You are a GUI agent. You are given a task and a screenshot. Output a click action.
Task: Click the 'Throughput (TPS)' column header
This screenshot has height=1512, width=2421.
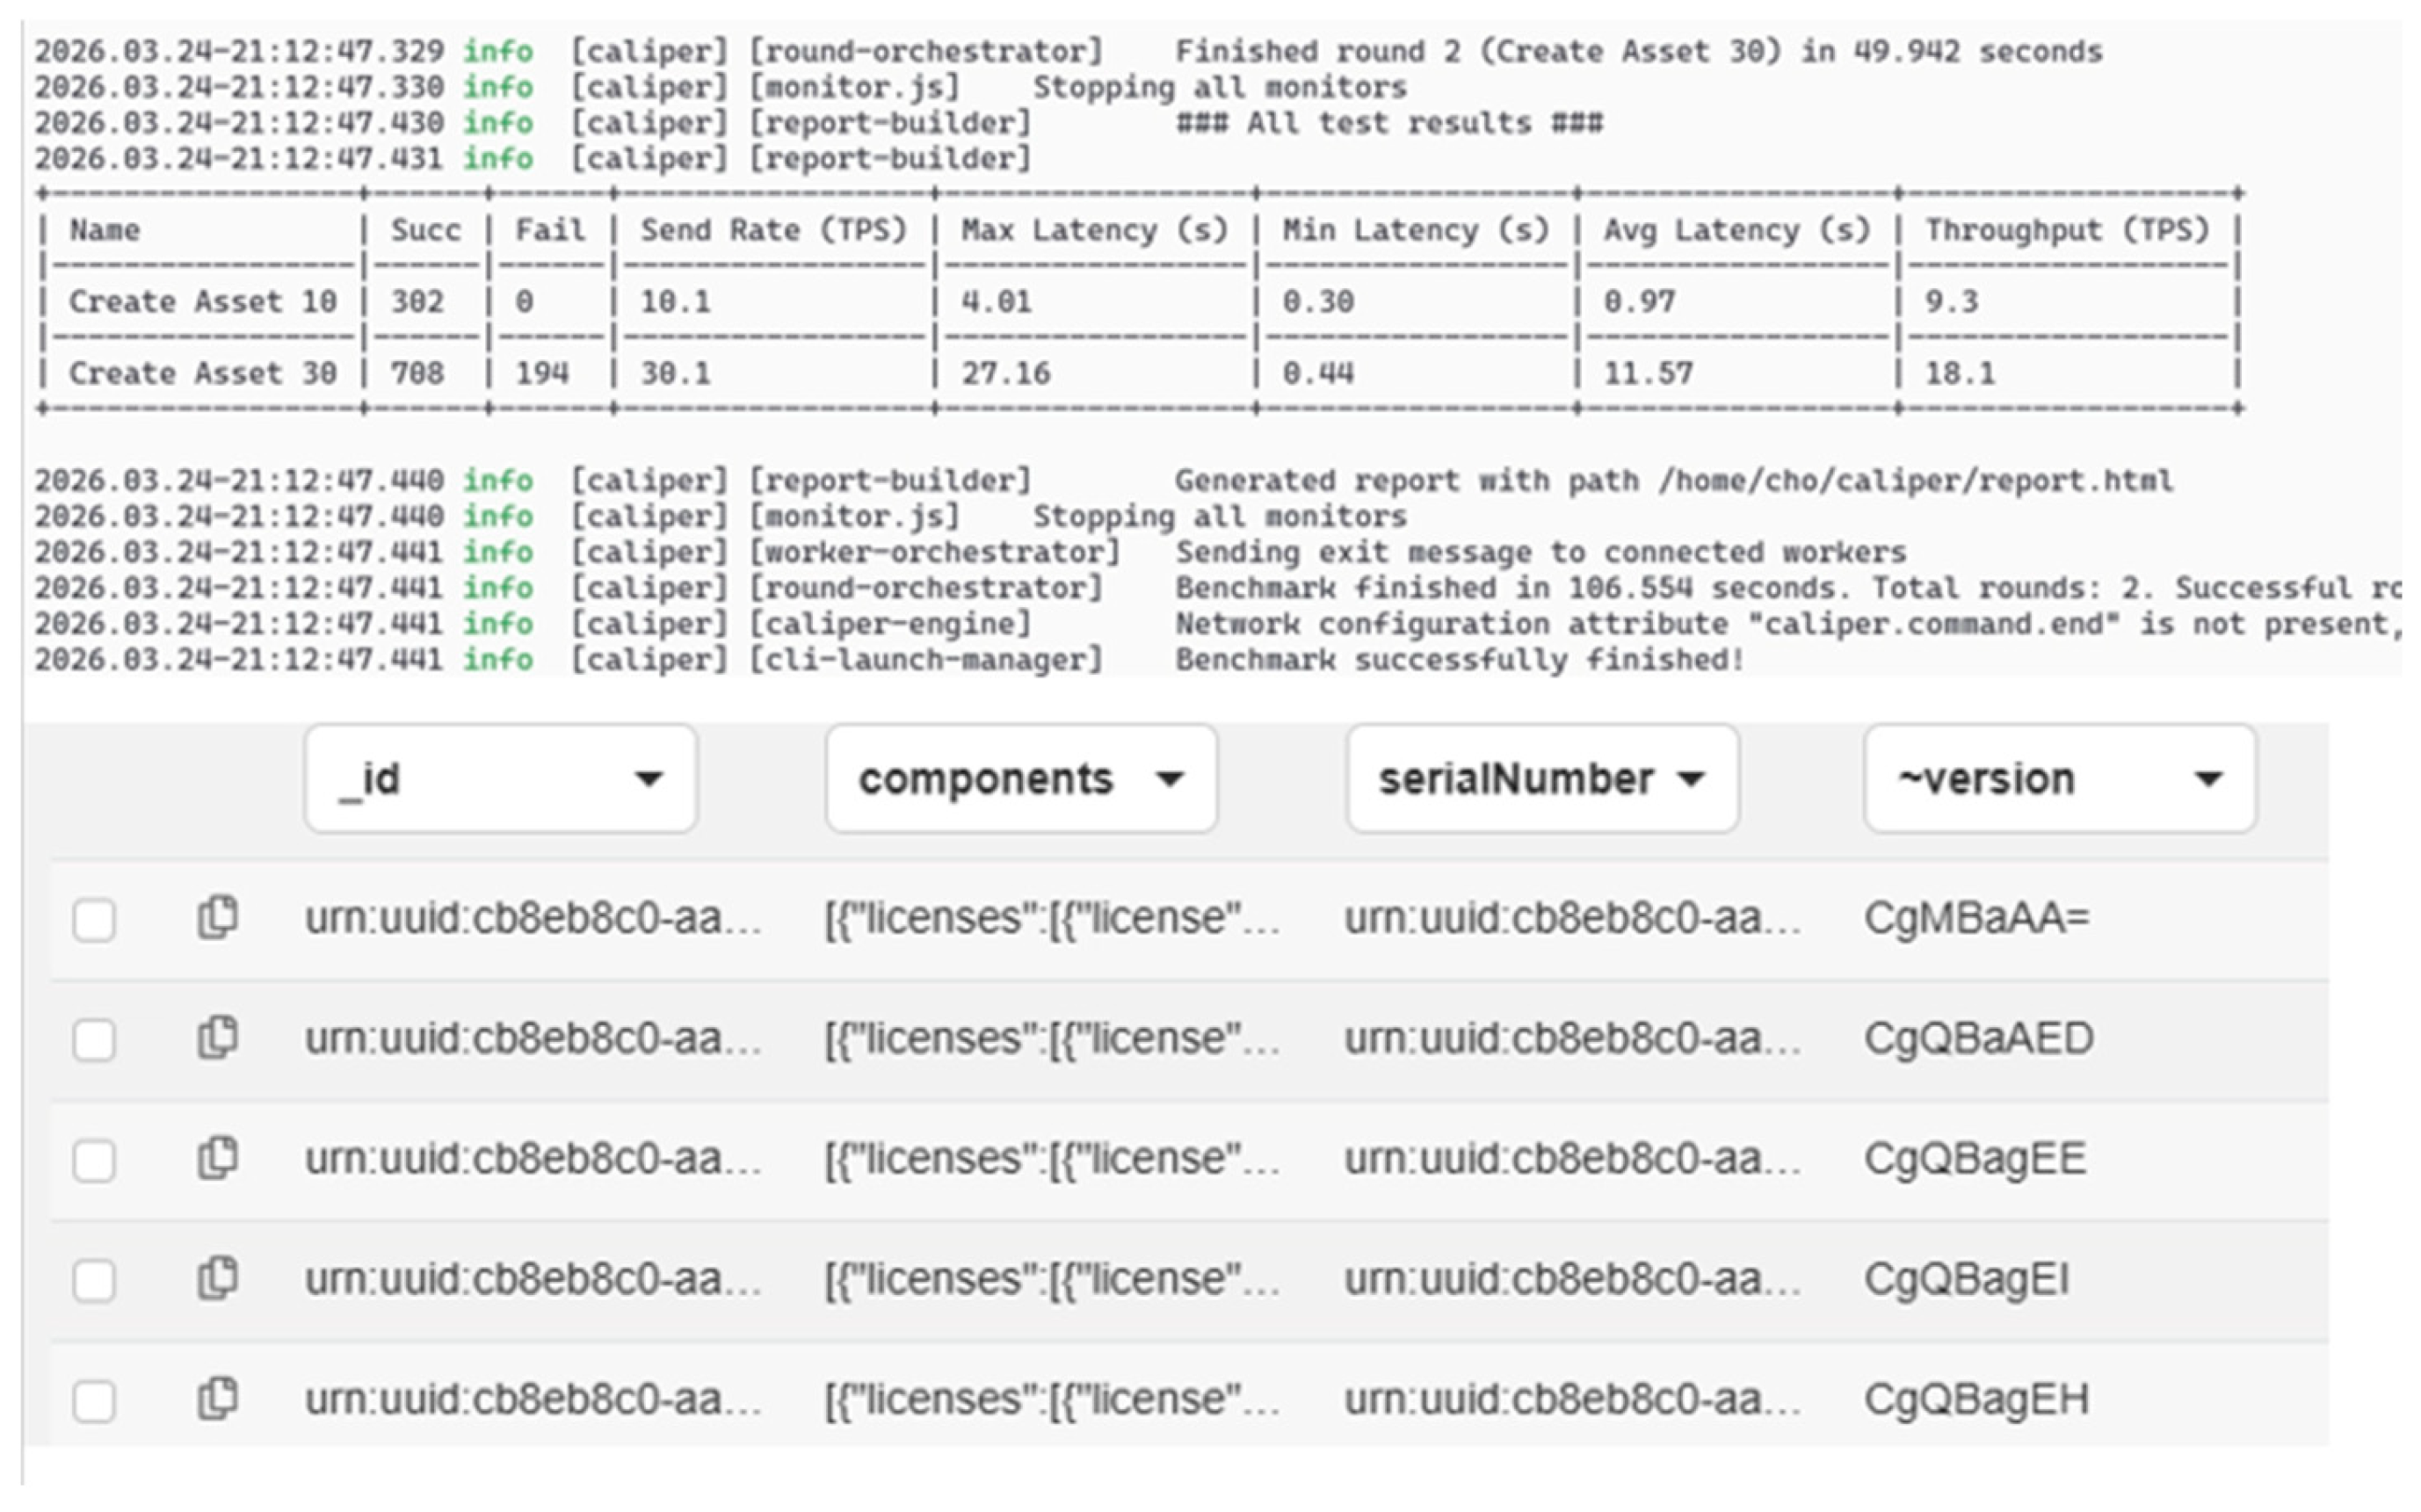(2067, 230)
